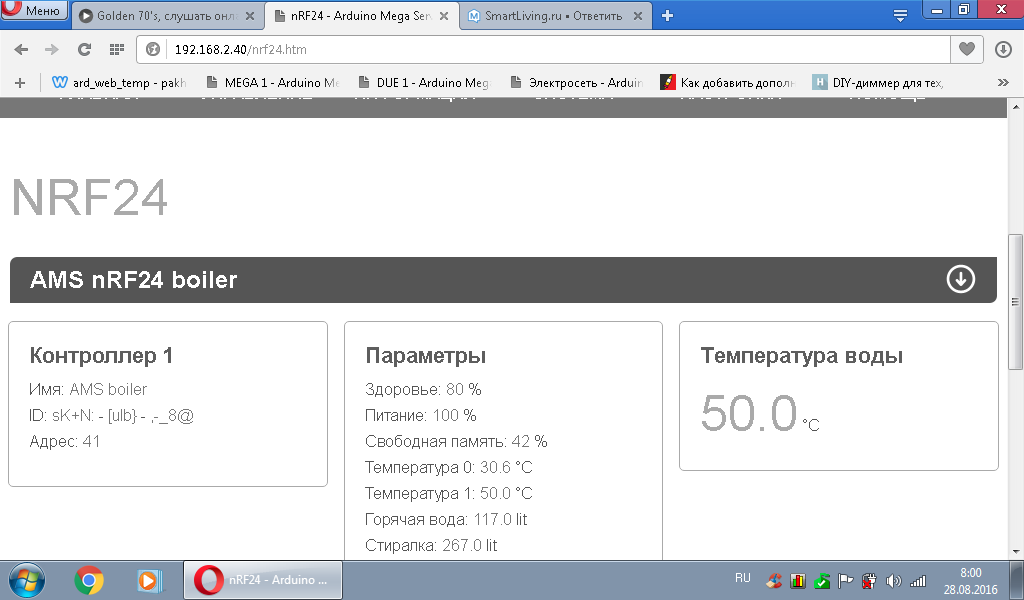
Task: Open the downloads arrow icon
Action: [1003, 49]
